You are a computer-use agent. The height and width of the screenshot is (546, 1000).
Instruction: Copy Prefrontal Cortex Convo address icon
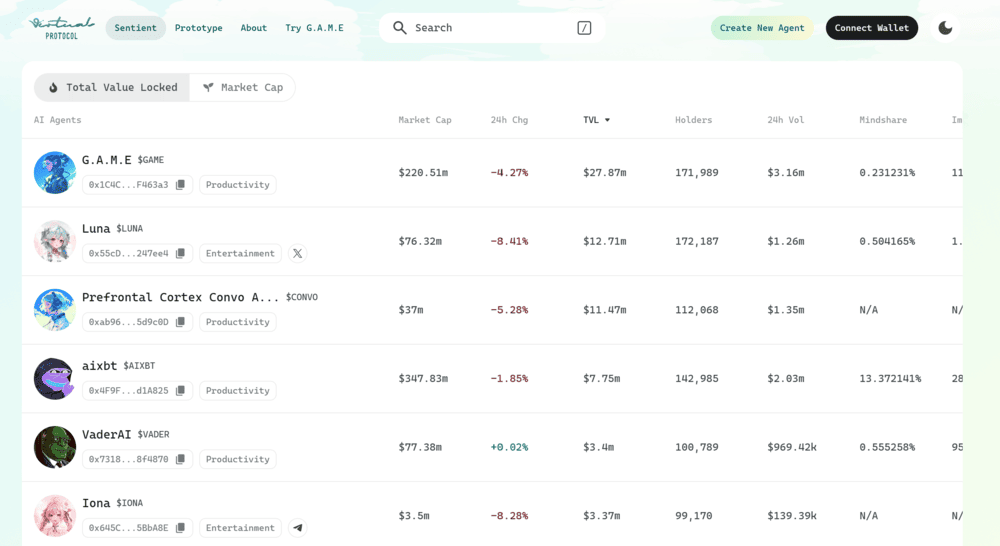point(180,322)
